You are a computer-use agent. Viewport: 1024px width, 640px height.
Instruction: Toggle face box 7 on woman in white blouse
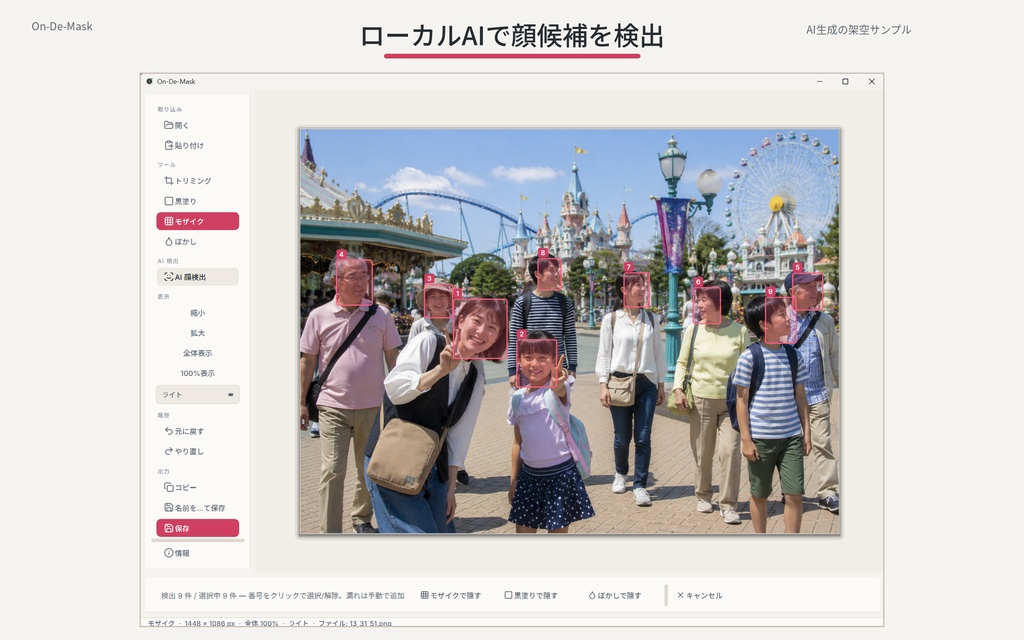coord(636,290)
